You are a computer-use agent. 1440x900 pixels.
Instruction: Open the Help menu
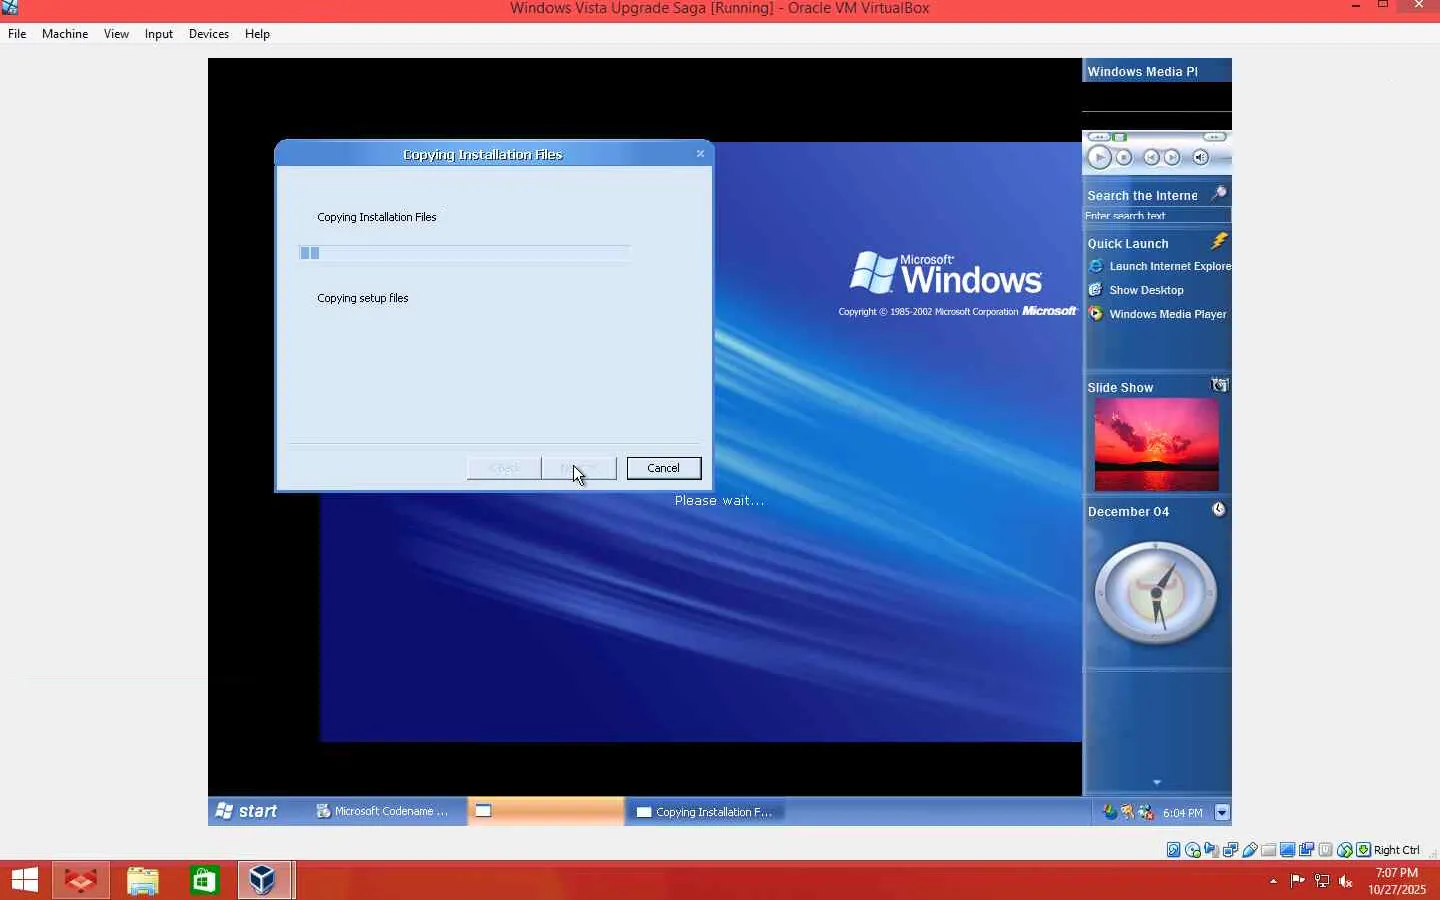(x=257, y=34)
